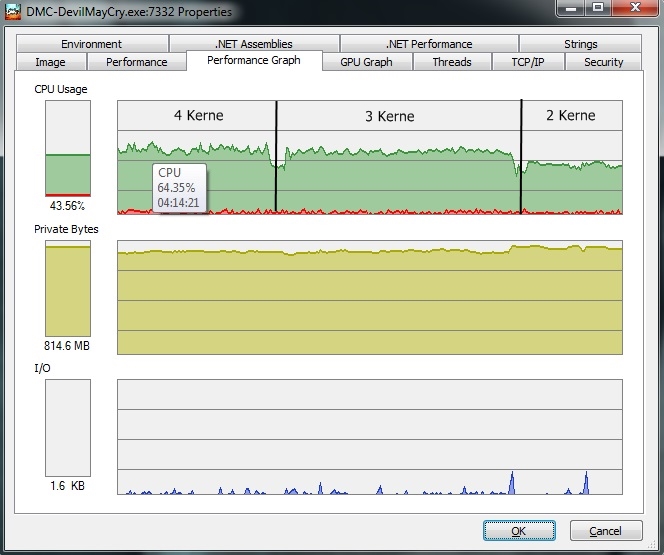Click the DMC-DevilMayCry title bar icon
The width and height of the screenshot is (664, 555).
click(x=13, y=11)
